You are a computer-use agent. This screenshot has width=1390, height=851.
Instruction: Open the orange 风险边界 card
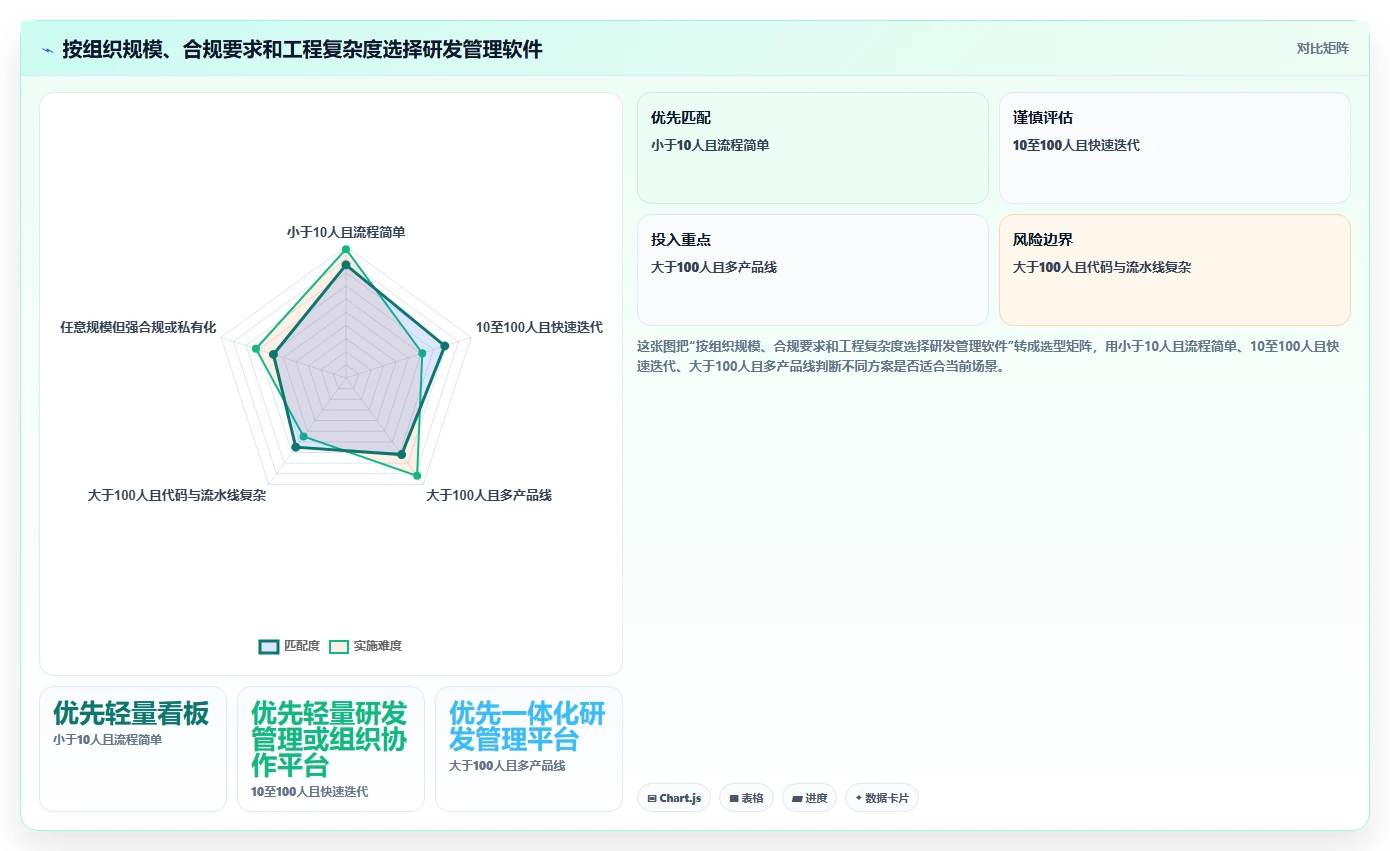coord(1175,270)
